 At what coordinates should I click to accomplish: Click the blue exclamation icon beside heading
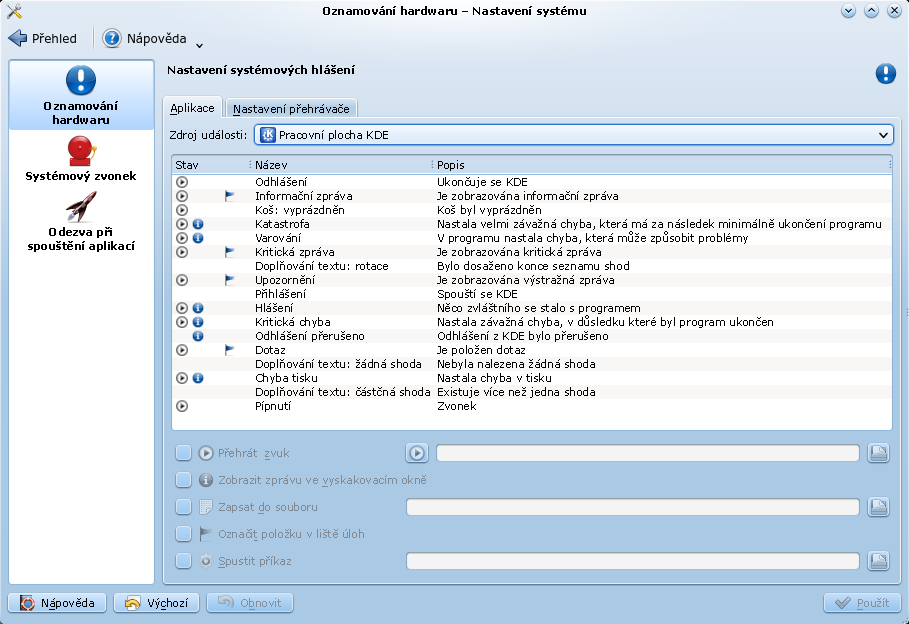(885, 73)
